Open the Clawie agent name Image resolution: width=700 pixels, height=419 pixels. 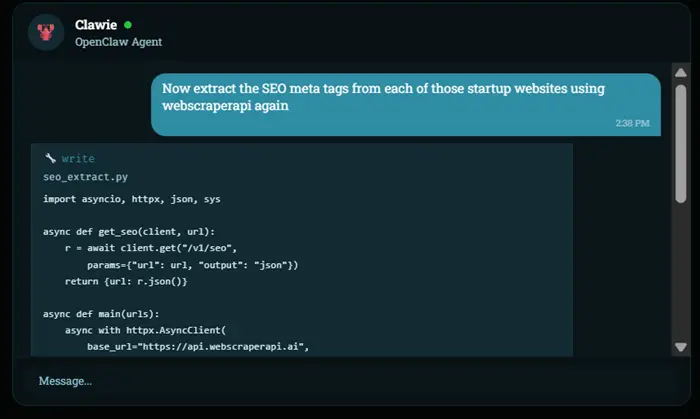point(96,25)
